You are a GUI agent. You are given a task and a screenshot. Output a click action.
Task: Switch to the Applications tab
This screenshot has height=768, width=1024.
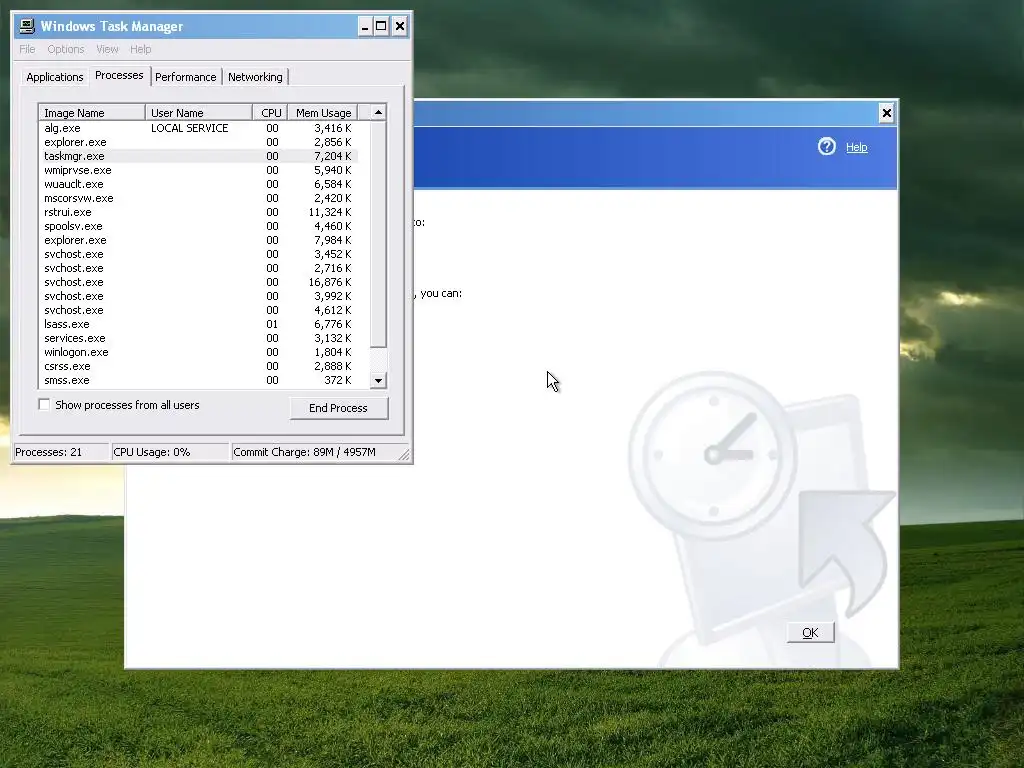pyautogui.click(x=55, y=77)
